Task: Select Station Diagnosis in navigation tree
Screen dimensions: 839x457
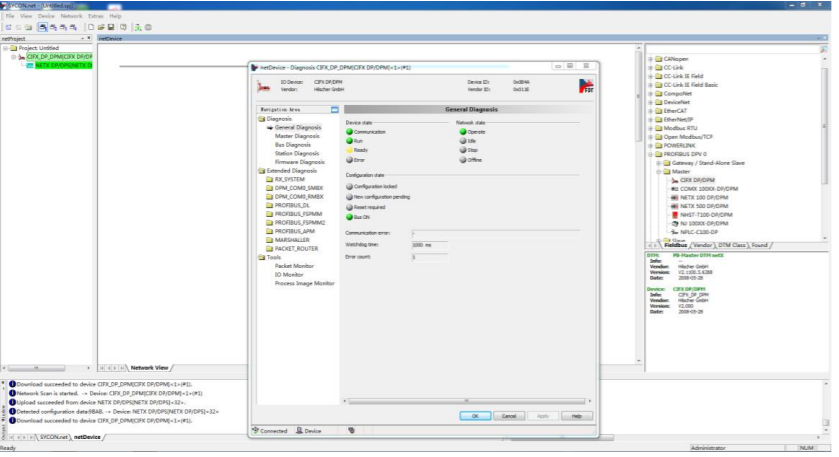Action: pyautogui.click(x=297, y=154)
